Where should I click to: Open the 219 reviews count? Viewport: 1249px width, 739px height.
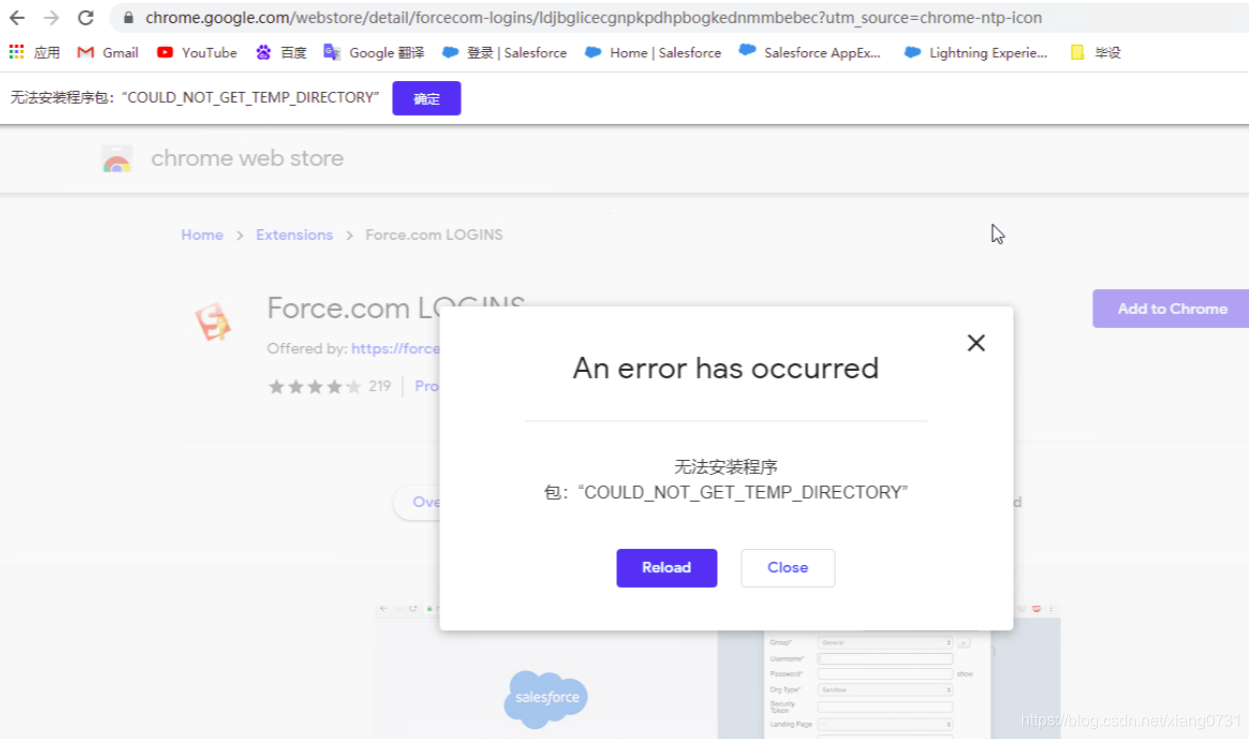tap(379, 386)
